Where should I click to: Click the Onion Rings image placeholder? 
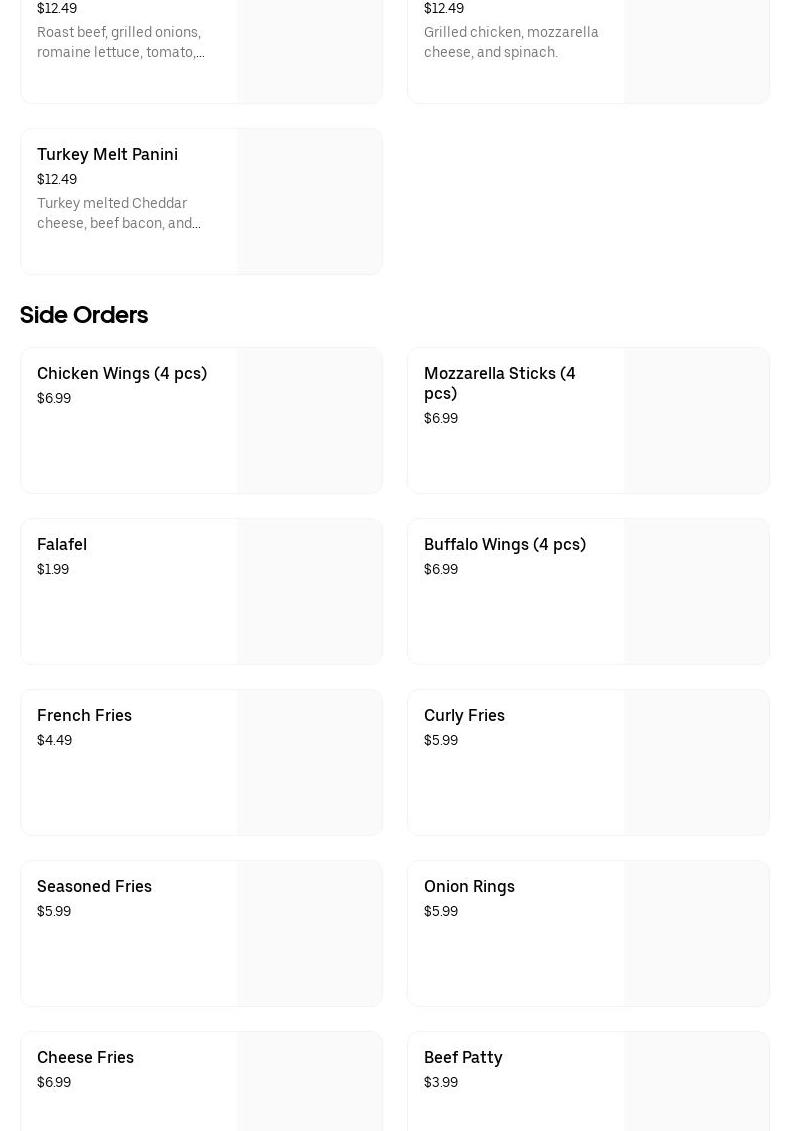[696, 933]
